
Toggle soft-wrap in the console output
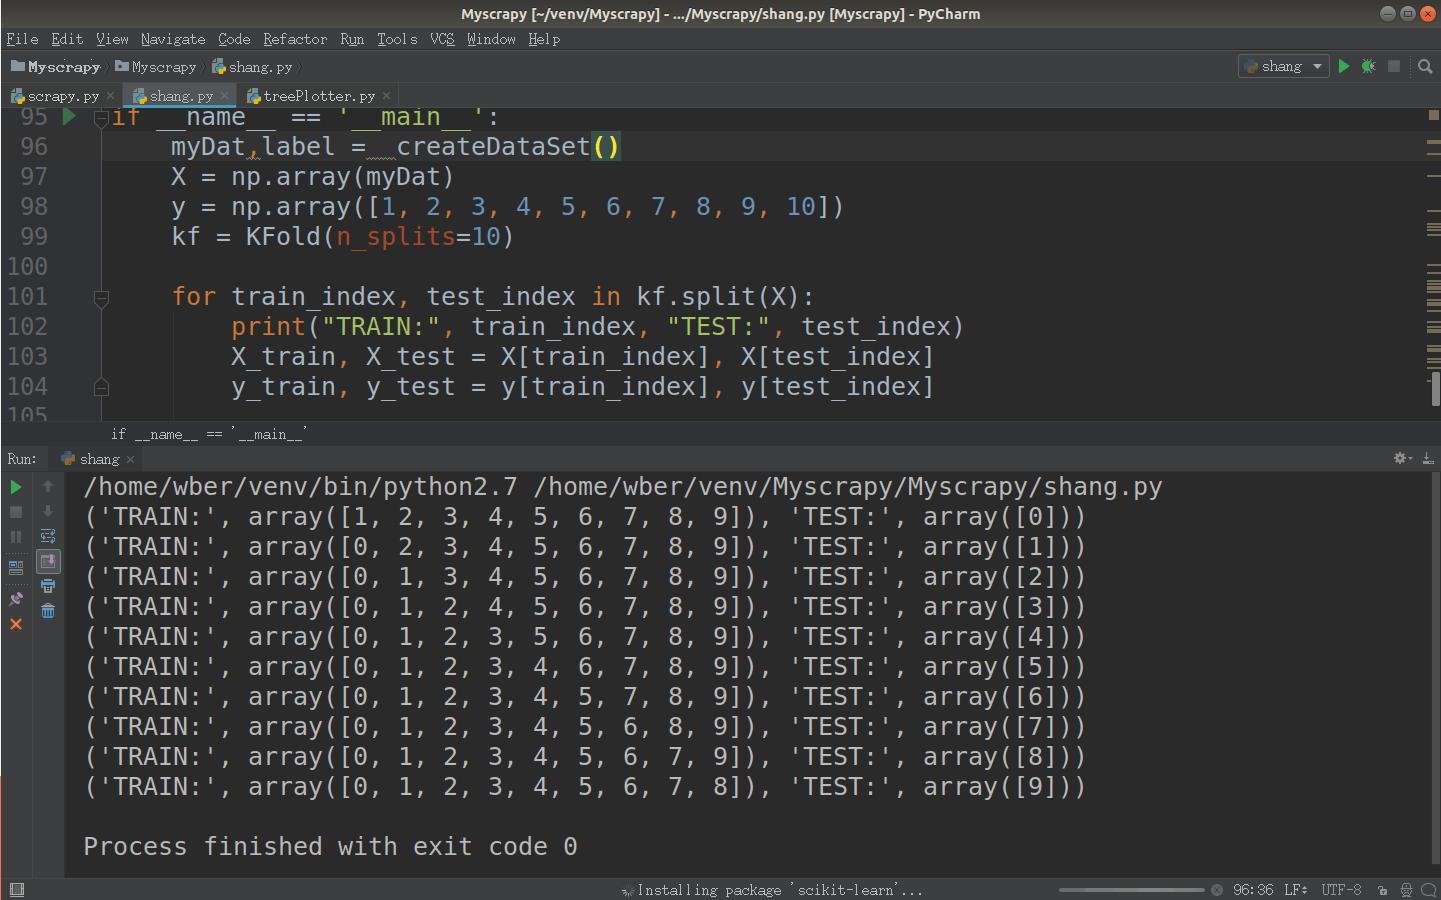(x=47, y=536)
